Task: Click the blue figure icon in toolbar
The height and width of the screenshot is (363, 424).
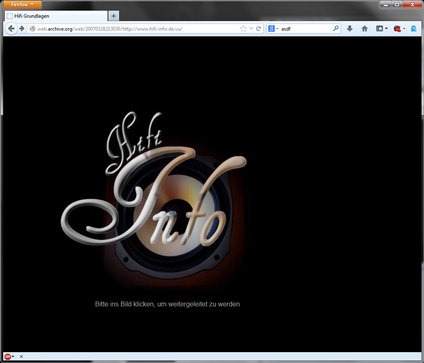Action: (414, 29)
